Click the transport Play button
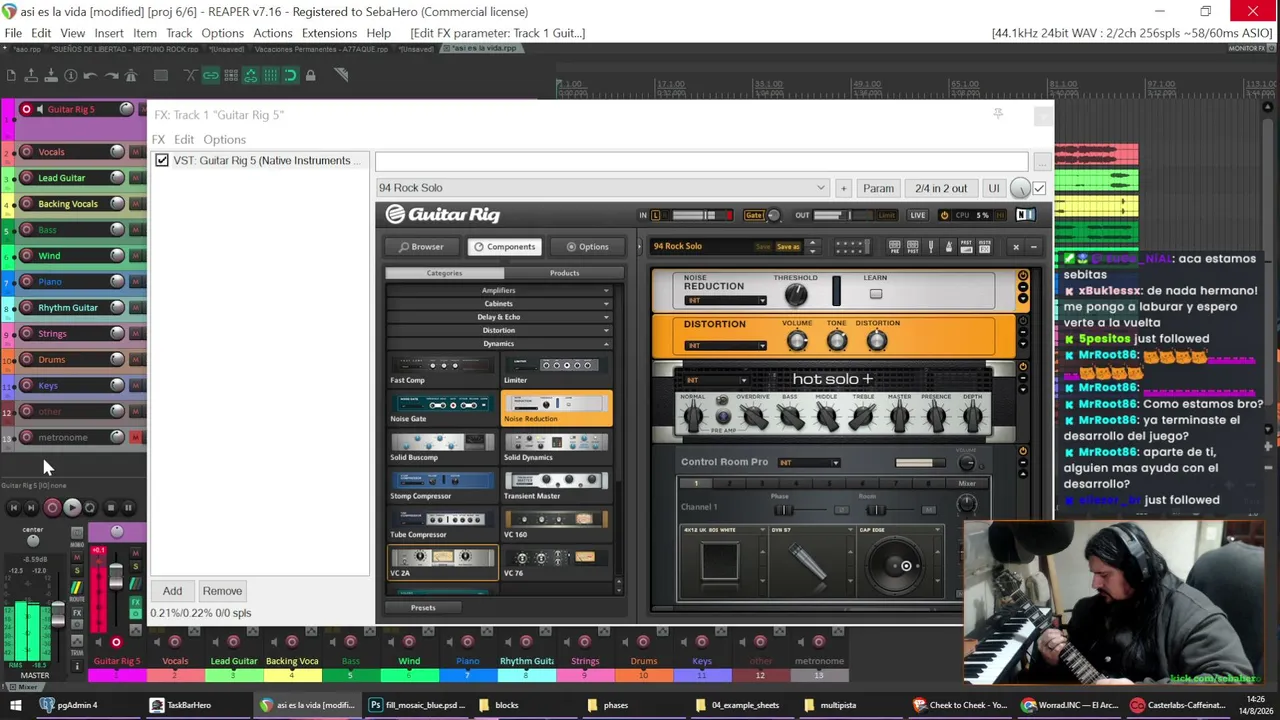 point(72,508)
